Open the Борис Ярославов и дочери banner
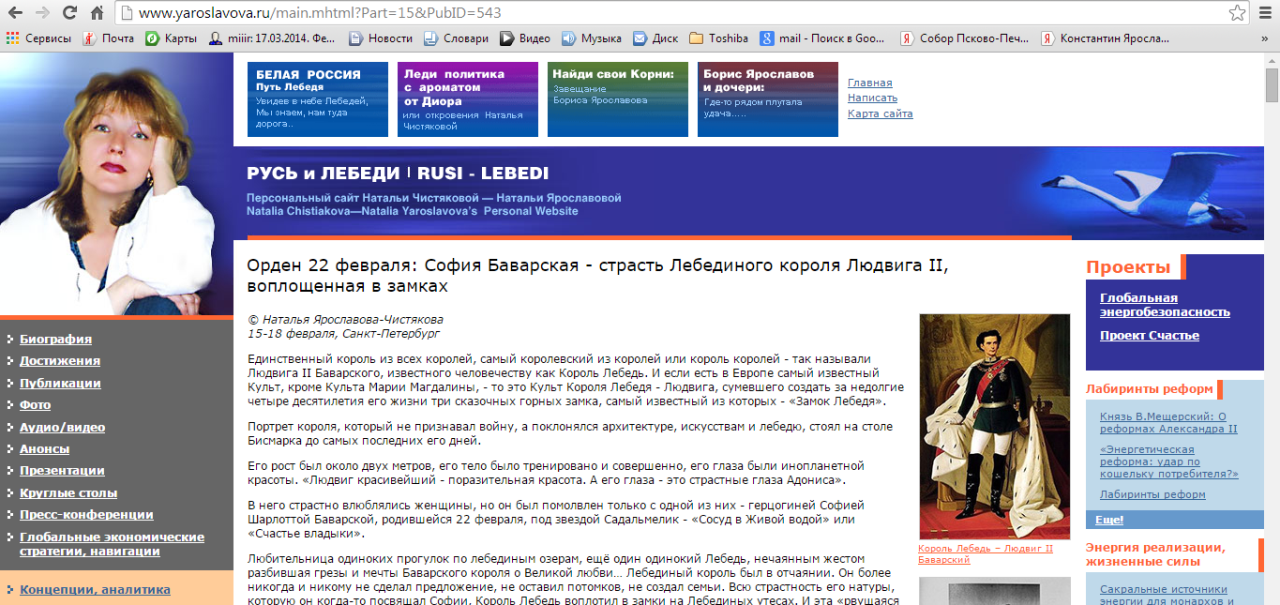1280x605 pixels. 768,99
